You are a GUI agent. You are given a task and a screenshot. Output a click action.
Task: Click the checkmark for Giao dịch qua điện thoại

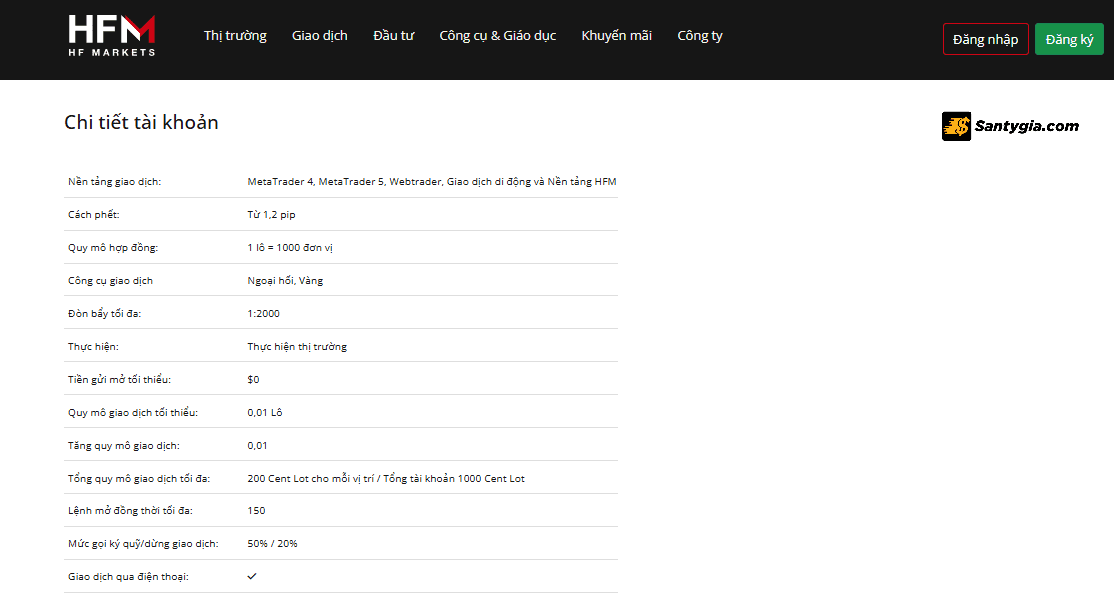252,576
